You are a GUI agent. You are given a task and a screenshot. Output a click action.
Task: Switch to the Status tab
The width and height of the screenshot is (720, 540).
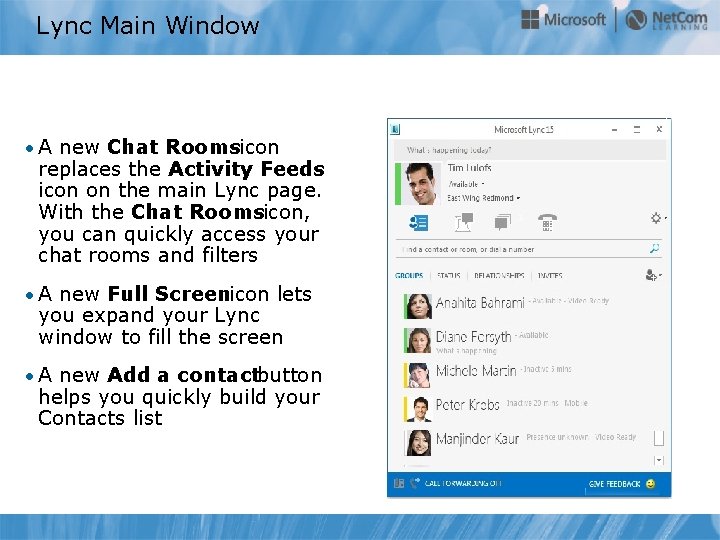(x=449, y=276)
